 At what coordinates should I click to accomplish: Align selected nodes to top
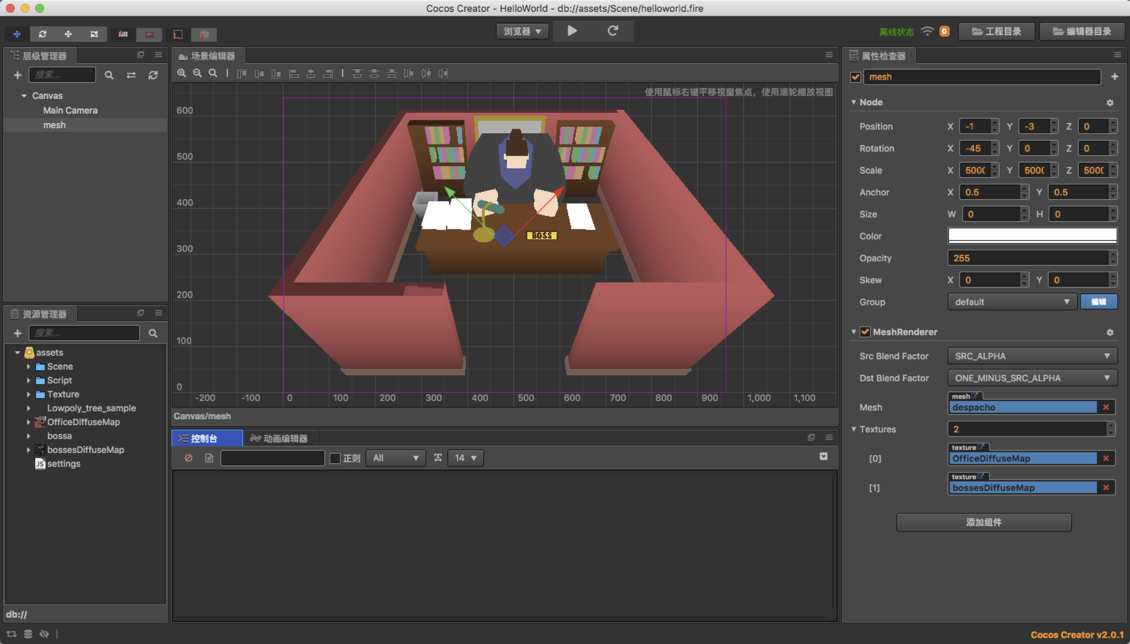click(241, 73)
